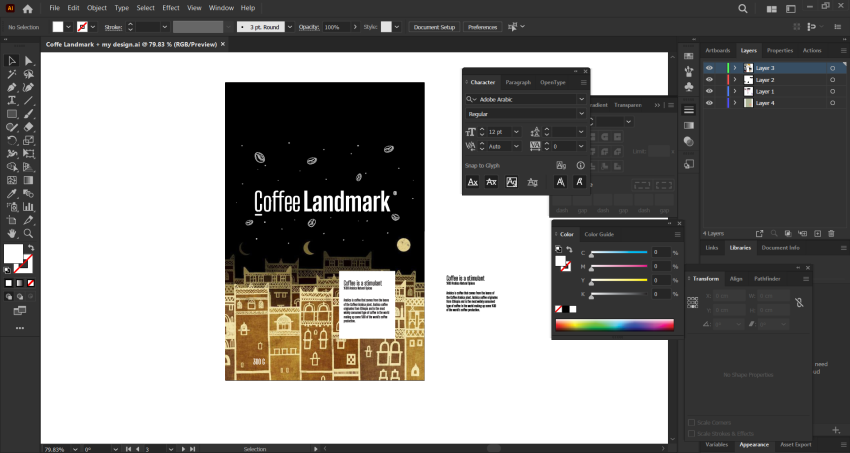The image size is (850, 453).
Task: Hide Layer 3 using eye icon
Action: (x=709, y=68)
